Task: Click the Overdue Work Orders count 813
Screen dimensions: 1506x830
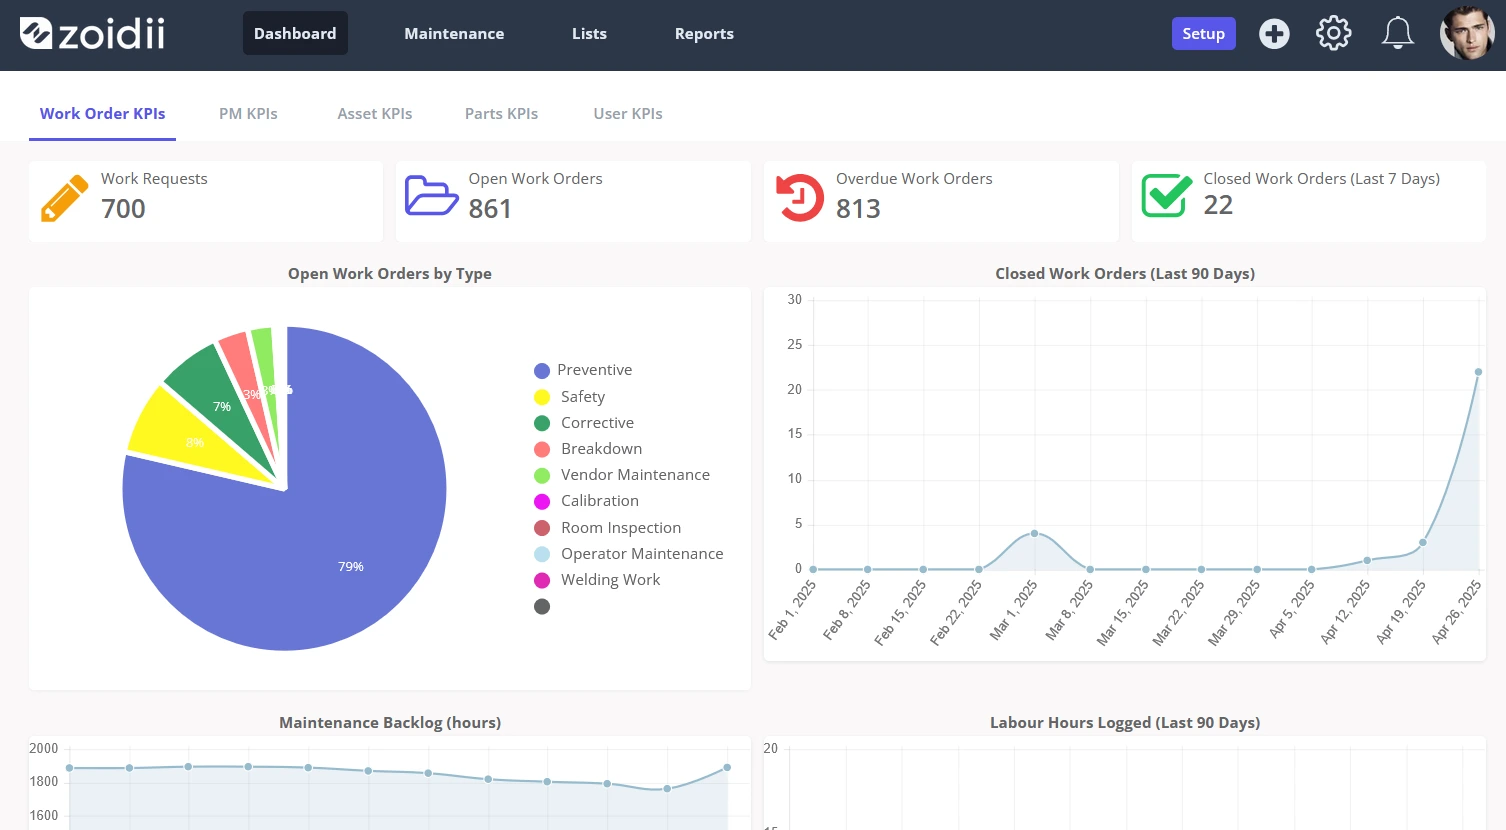Action: [x=858, y=209]
